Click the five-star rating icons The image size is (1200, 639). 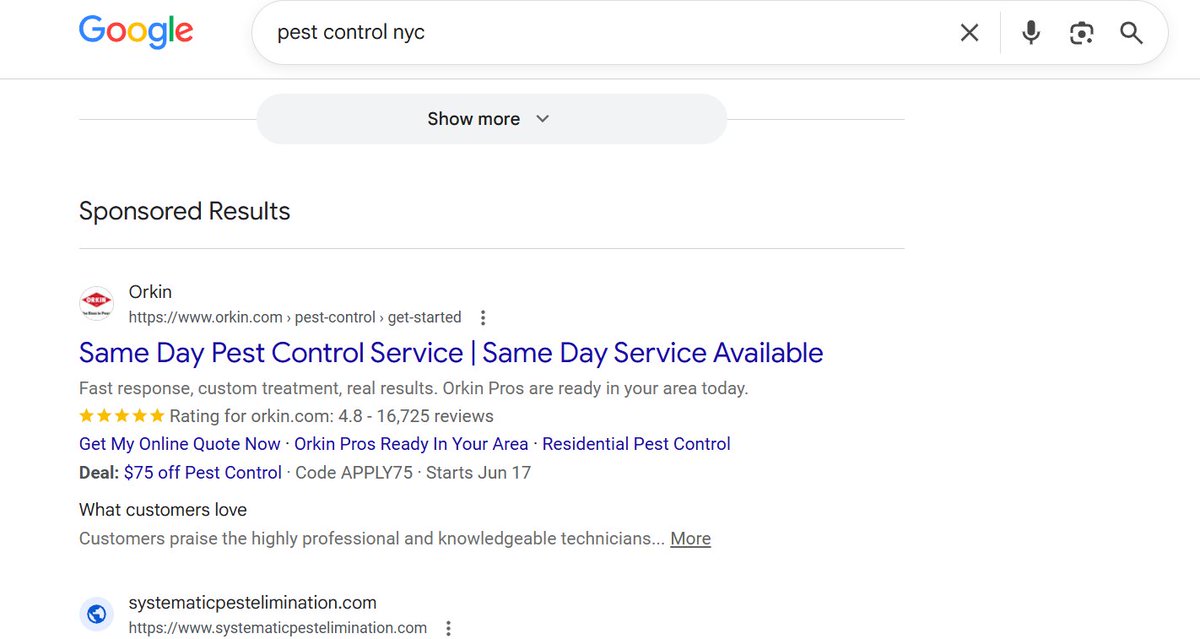tap(122, 416)
